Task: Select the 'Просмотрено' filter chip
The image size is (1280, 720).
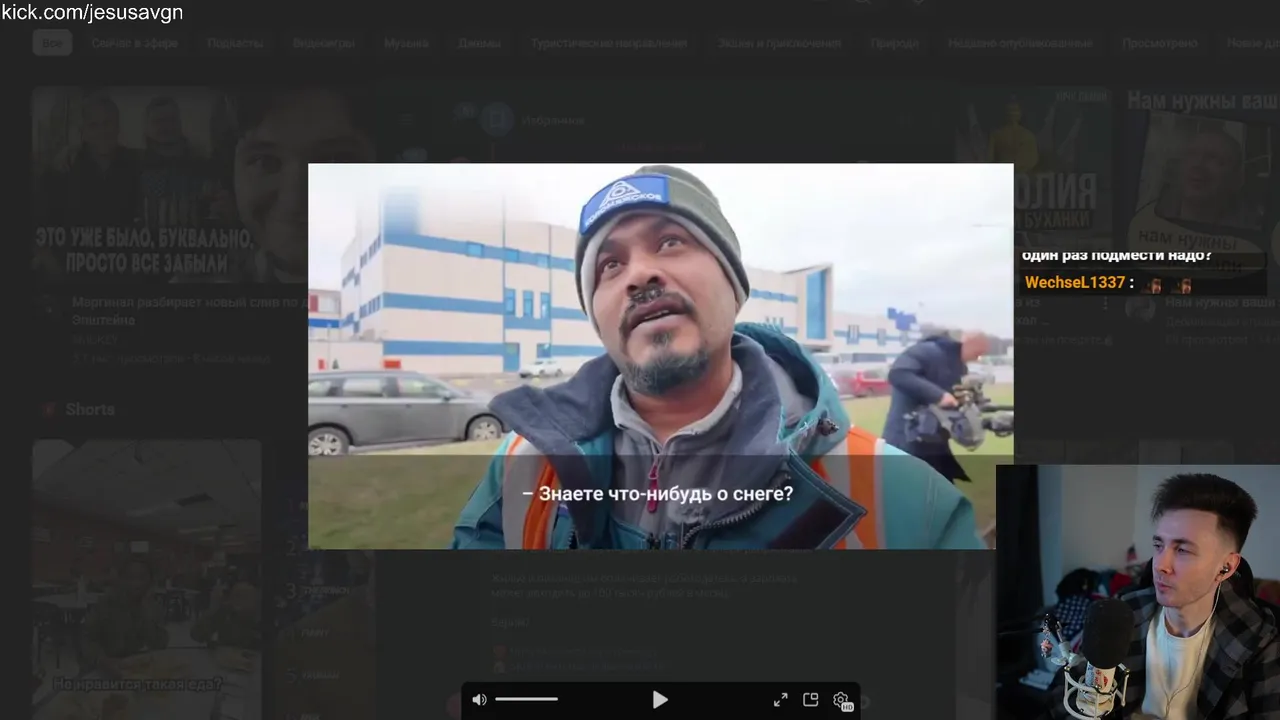Action: 1160,43
